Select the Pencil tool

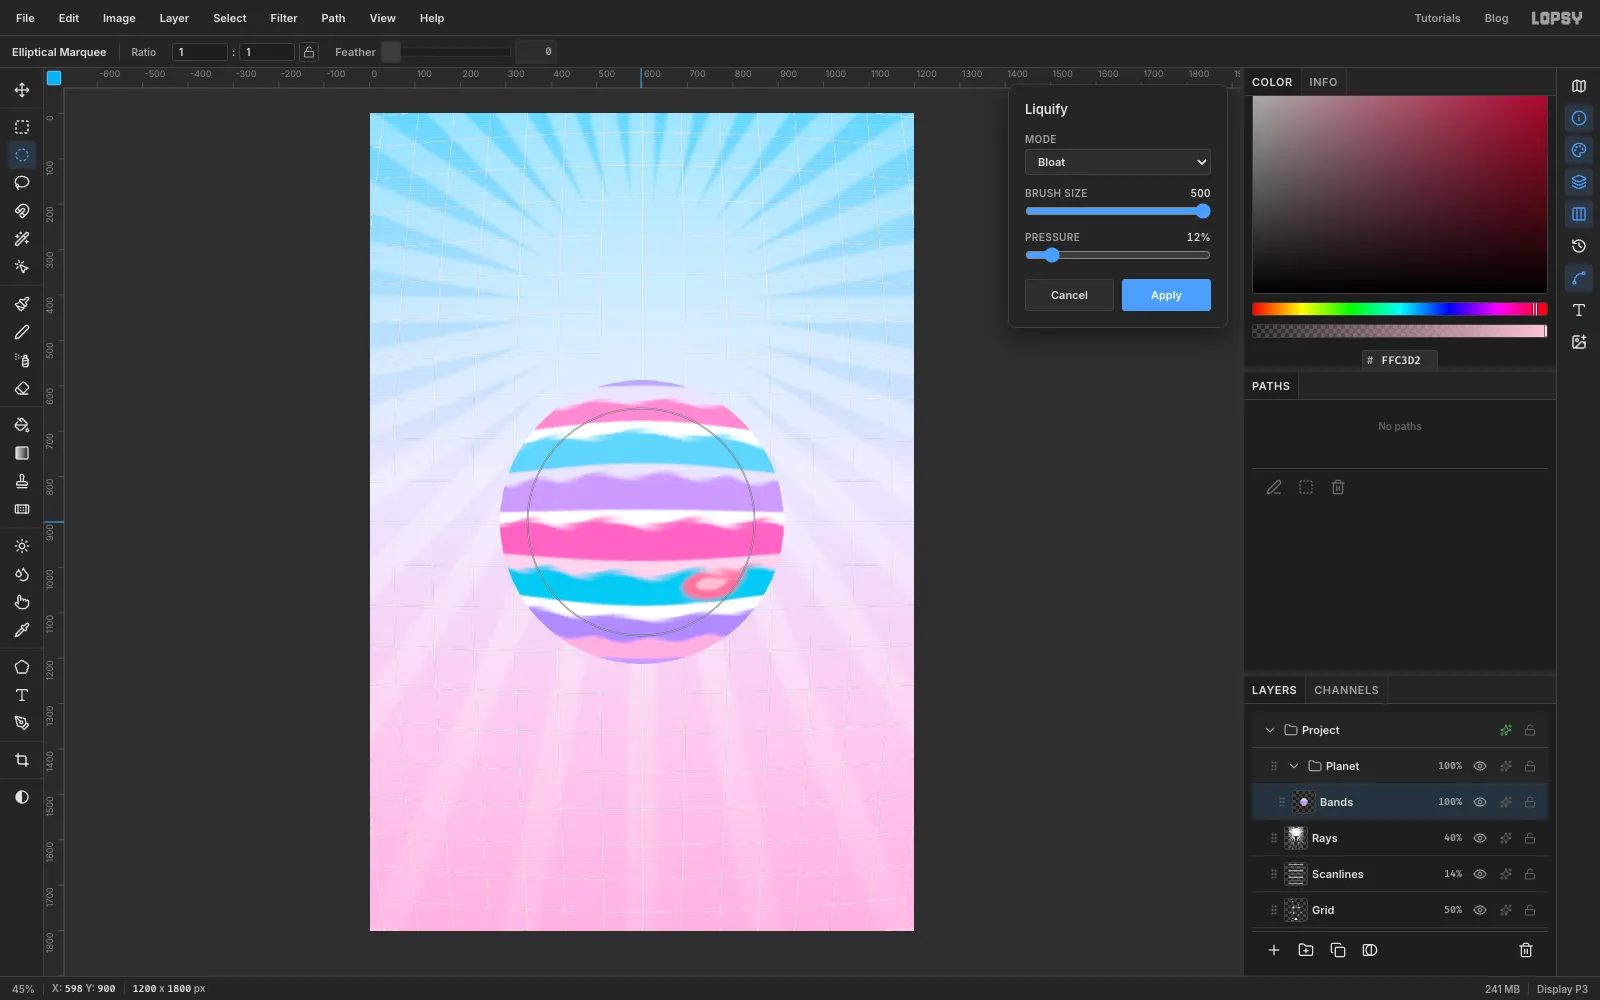pos(22,332)
